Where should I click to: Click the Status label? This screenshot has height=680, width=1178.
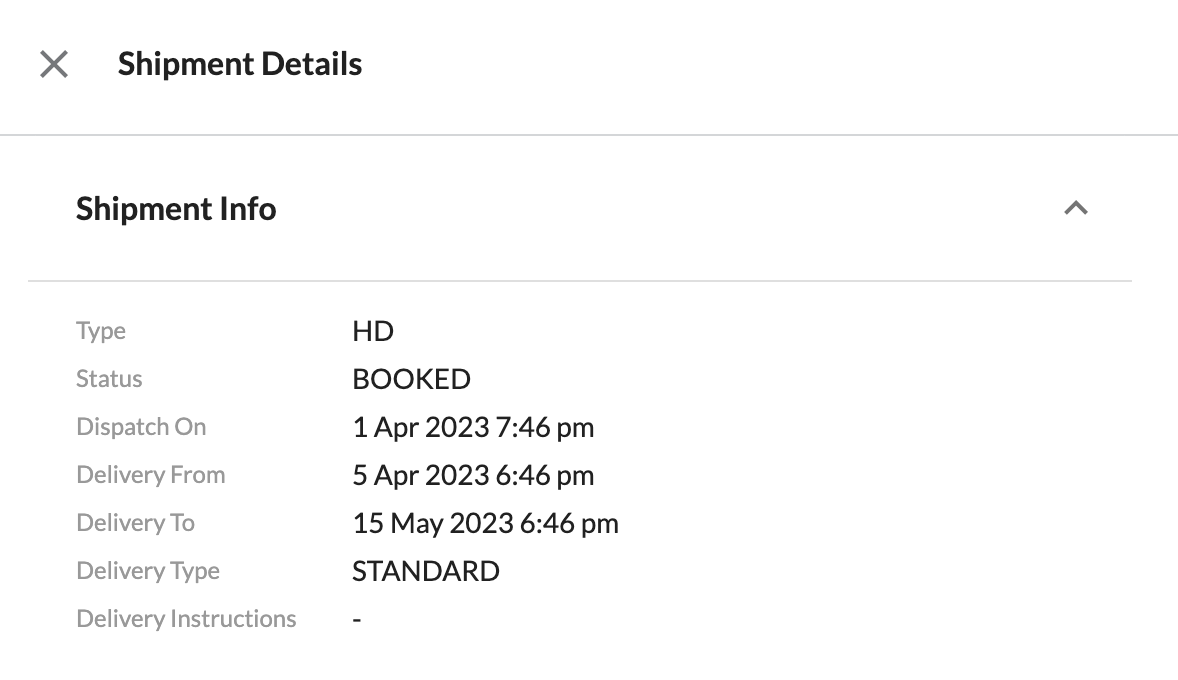click(x=109, y=379)
